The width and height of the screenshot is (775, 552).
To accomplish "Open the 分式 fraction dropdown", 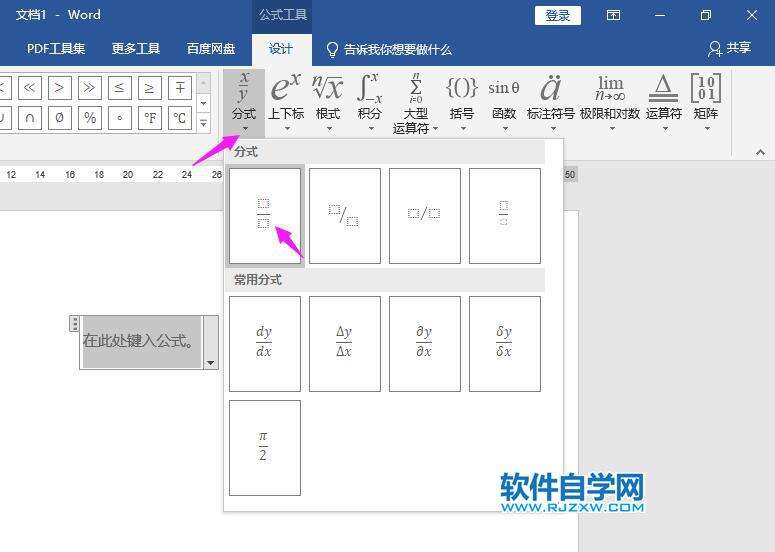I will pos(244,103).
